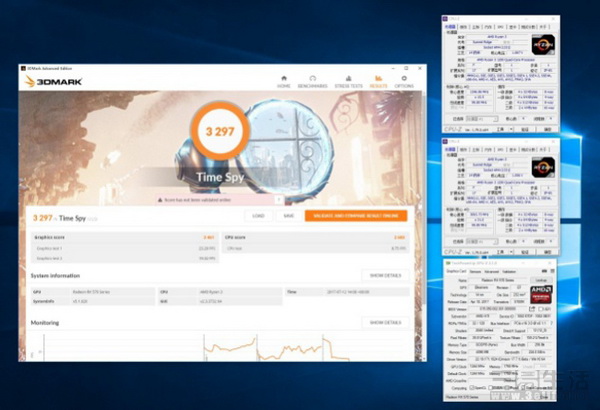This screenshot has height=410, width=600.
Task: Select SPD tab in topmost CPU-Z window
Action: click(x=501, y=27)
